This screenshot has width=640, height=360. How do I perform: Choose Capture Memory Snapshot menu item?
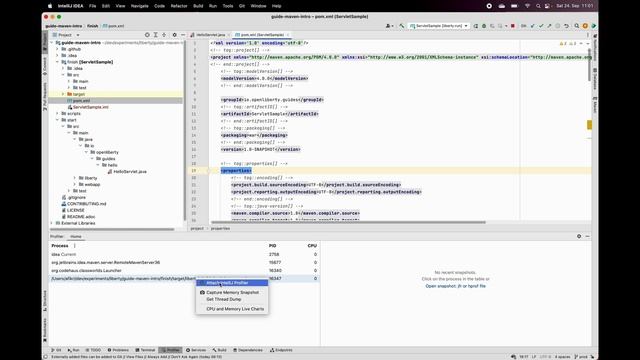click(x=232, y=292)
